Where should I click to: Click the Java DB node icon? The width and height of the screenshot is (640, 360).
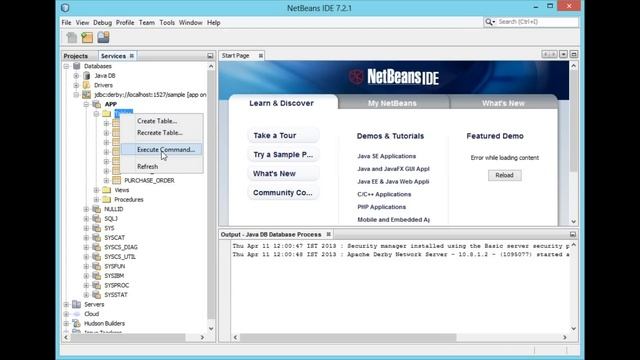pyautogui.click(x=87, y=76)
